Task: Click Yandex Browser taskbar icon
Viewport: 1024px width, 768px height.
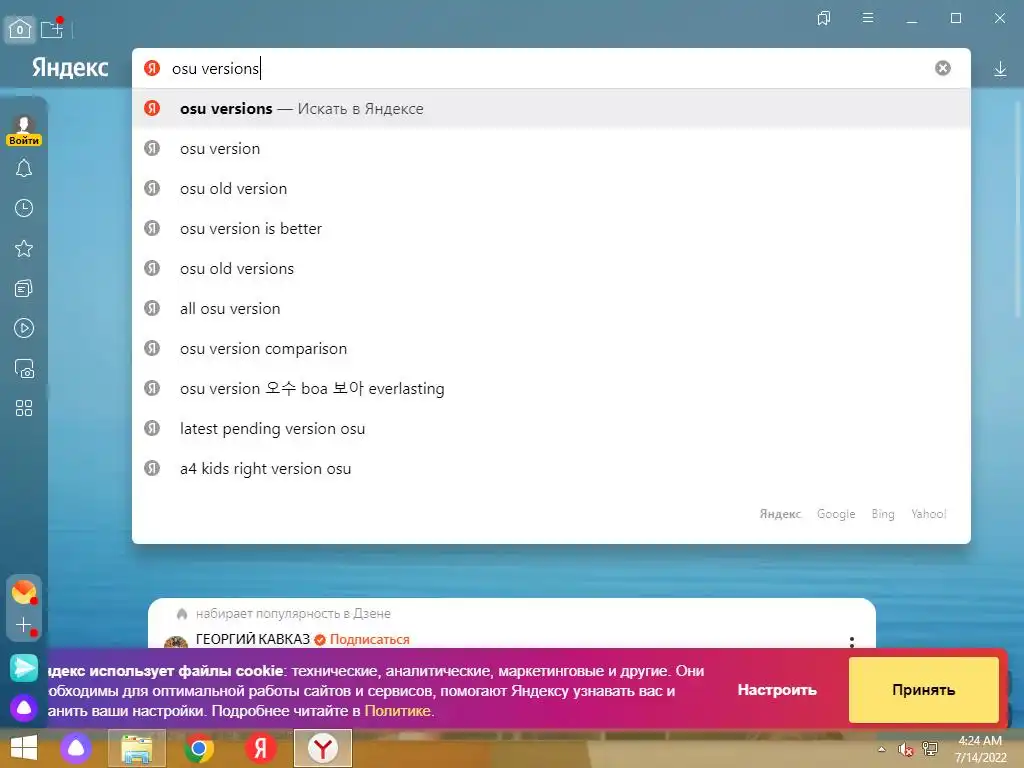Action: 323,748
